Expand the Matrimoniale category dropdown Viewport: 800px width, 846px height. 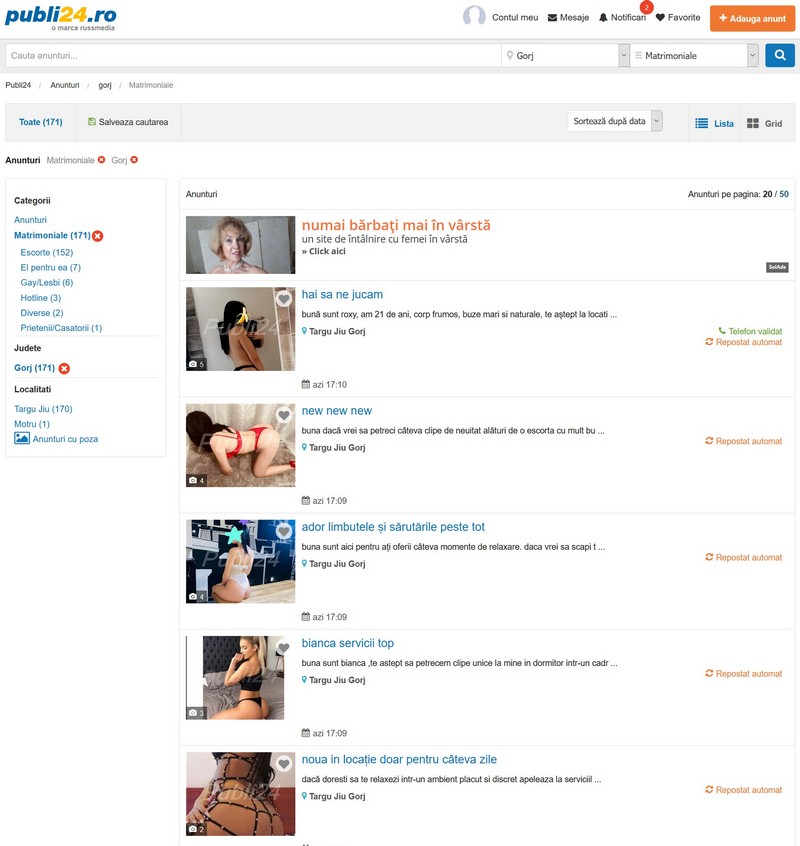[752, 56]
